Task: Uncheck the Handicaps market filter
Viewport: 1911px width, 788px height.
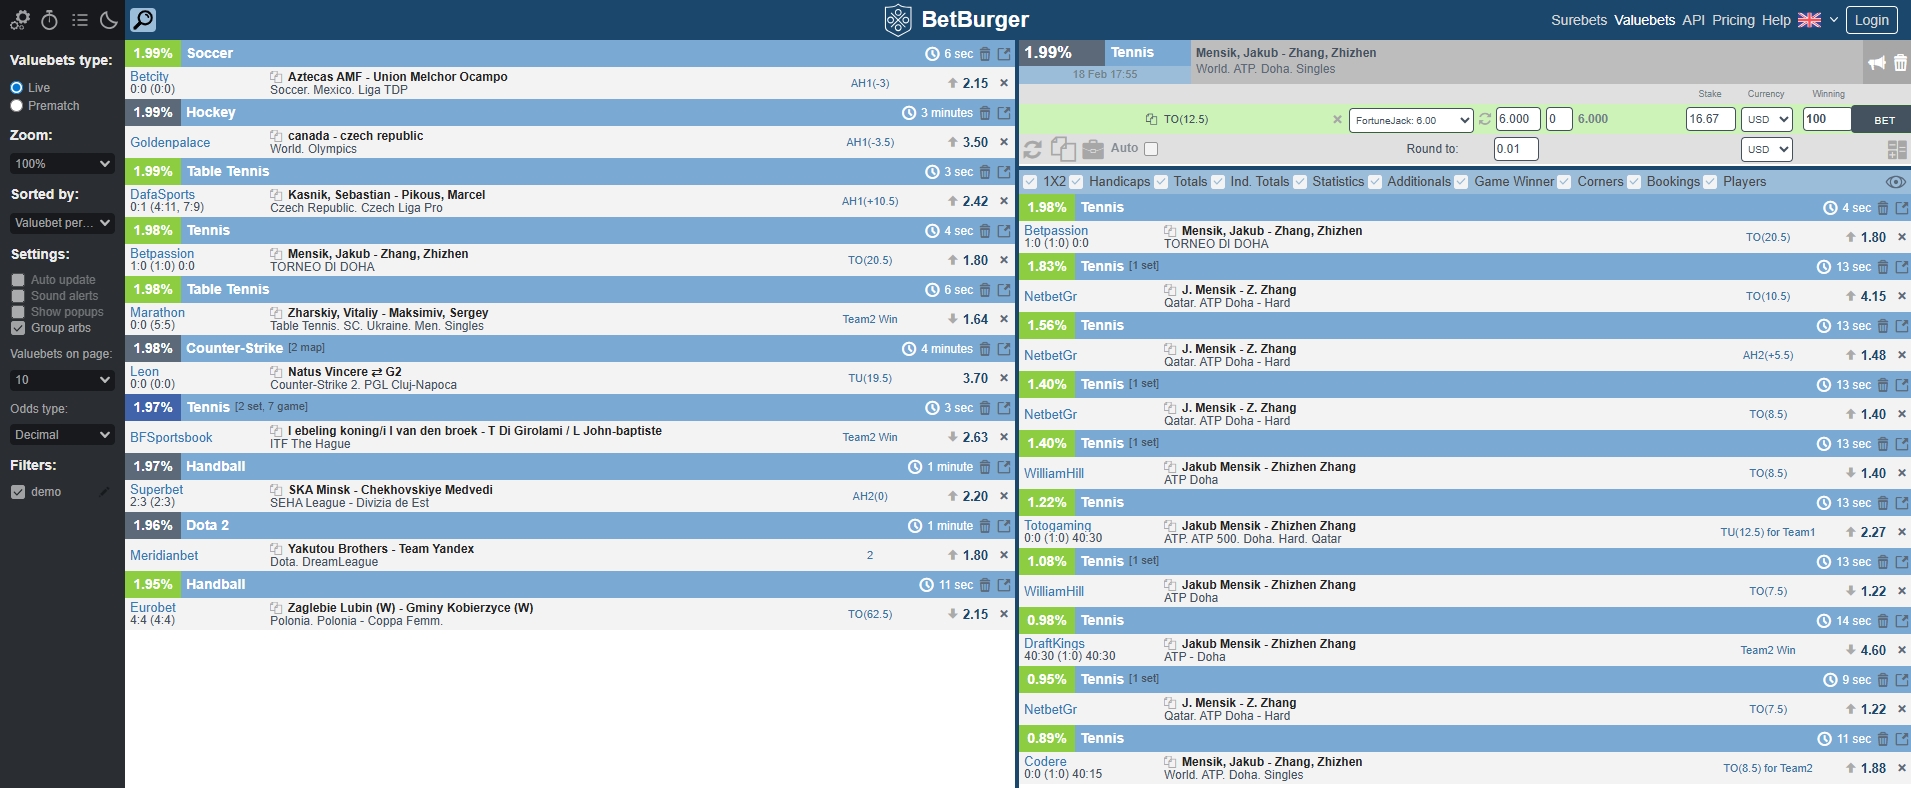Action: pyautogui.click(x=1076, y=182)
